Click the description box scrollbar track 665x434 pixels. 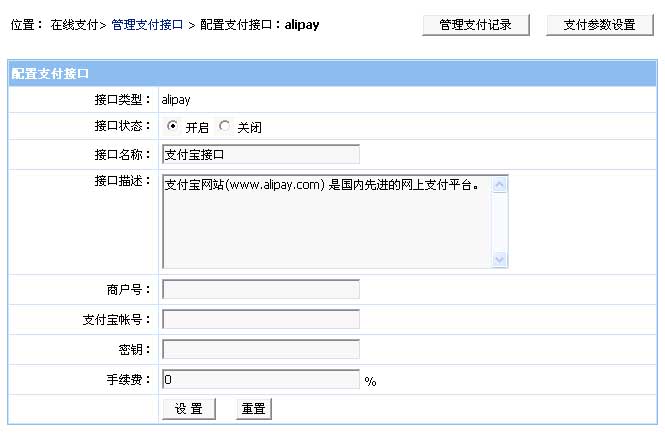(501, 222)
